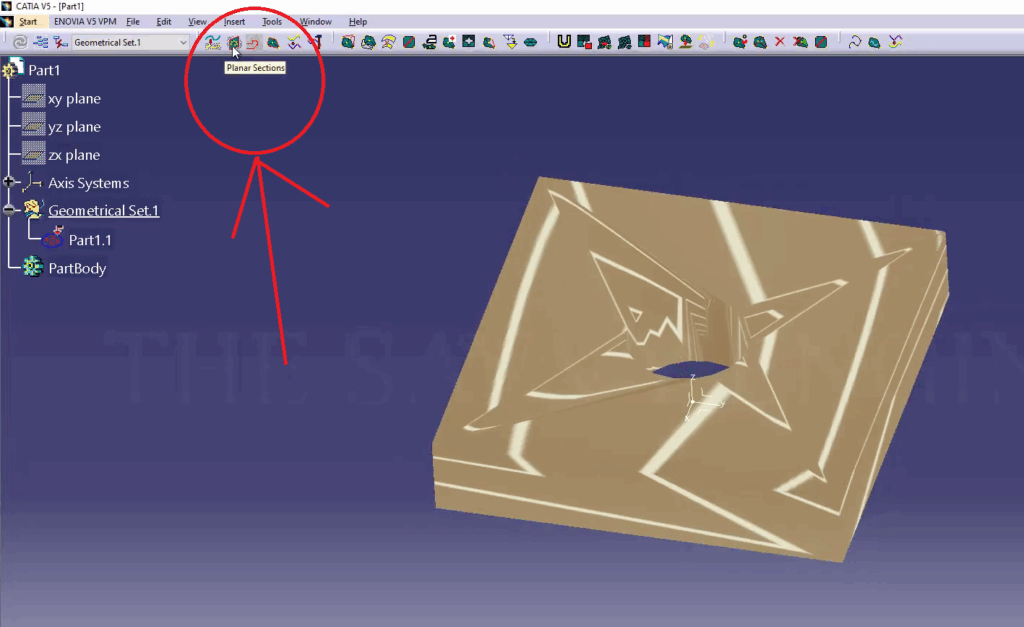The width and height of the screenshot is (1024, 627).
Task: Select the Part1 root node
Action: tap(44, 70)
